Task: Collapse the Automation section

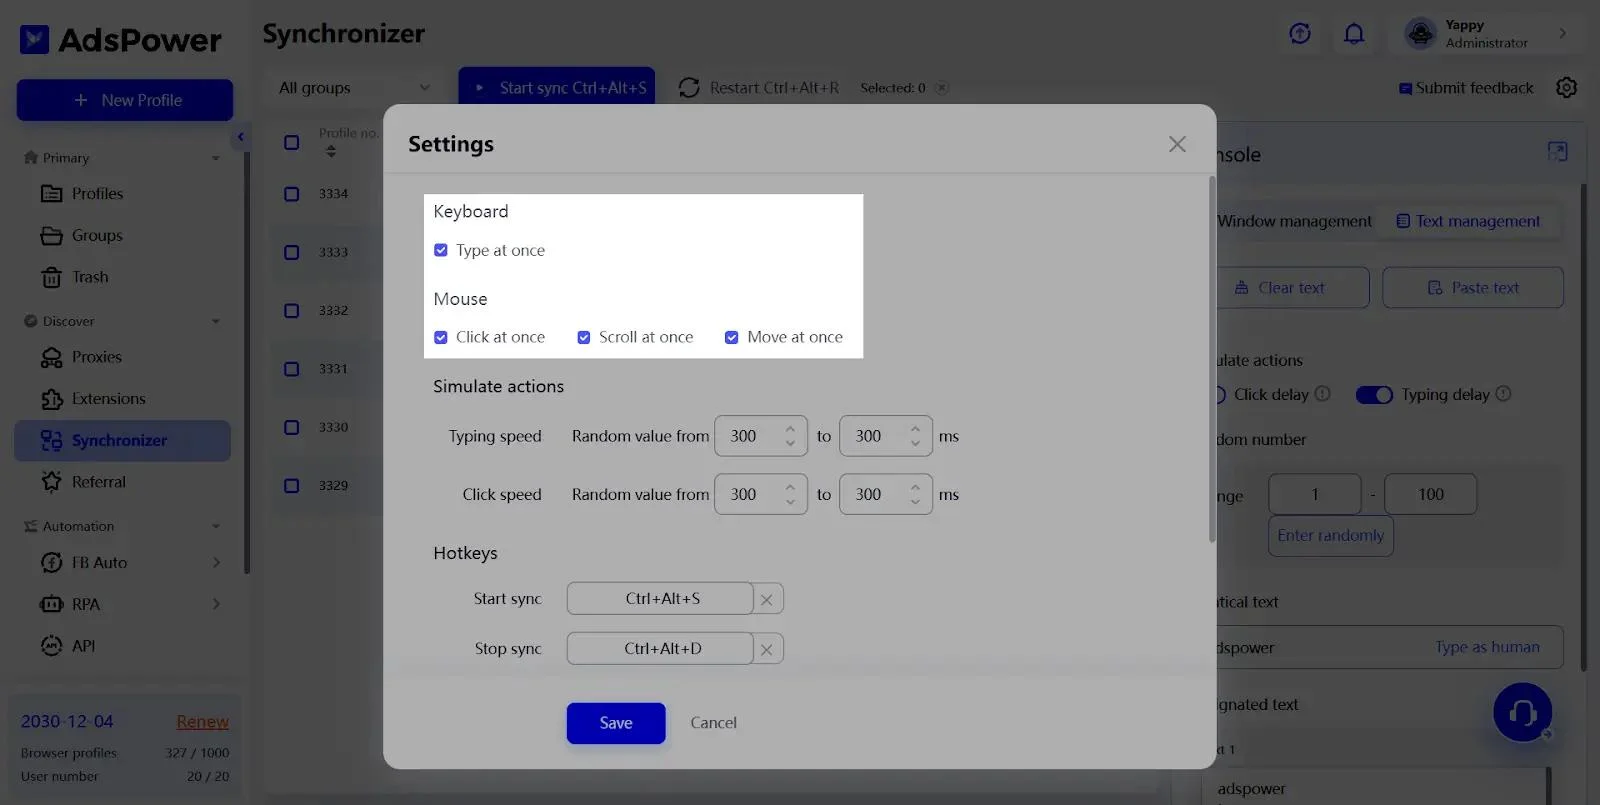Action: click(x=215, y=527)
